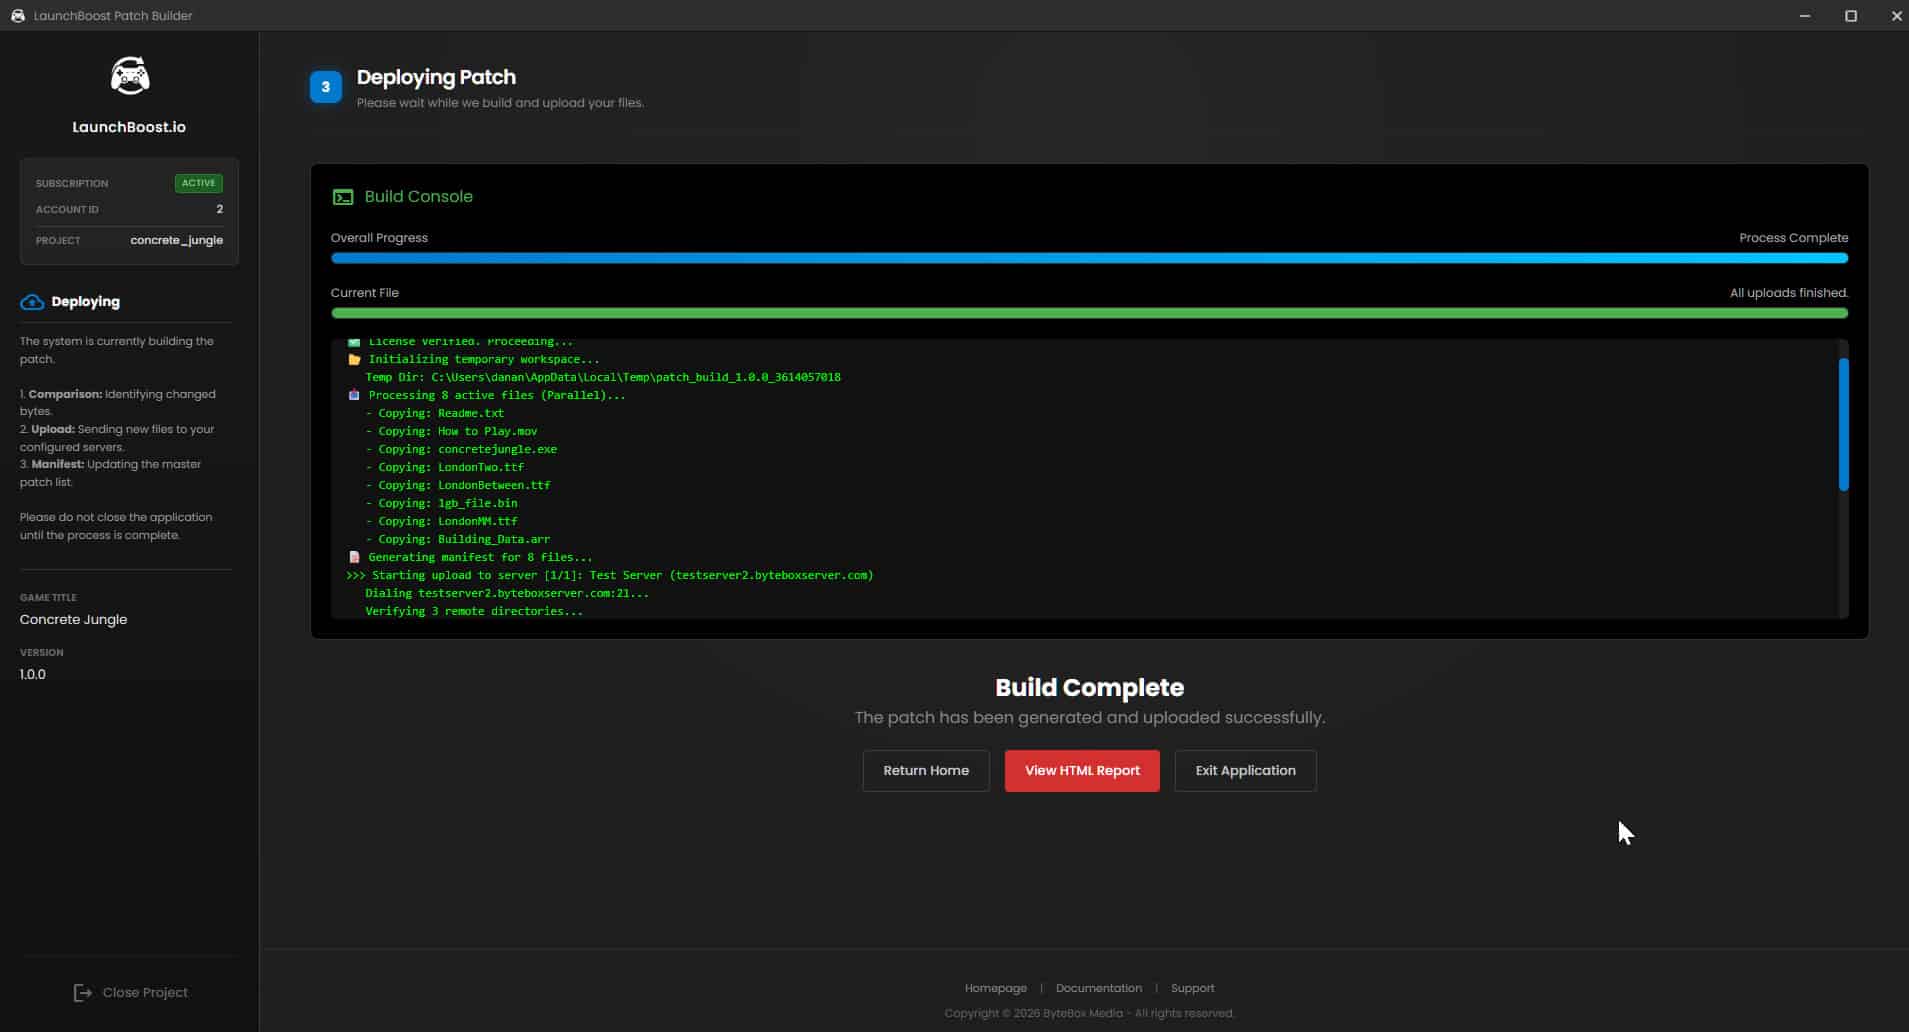
Task: Click the Overall Progress bar
Action: 1089,258
